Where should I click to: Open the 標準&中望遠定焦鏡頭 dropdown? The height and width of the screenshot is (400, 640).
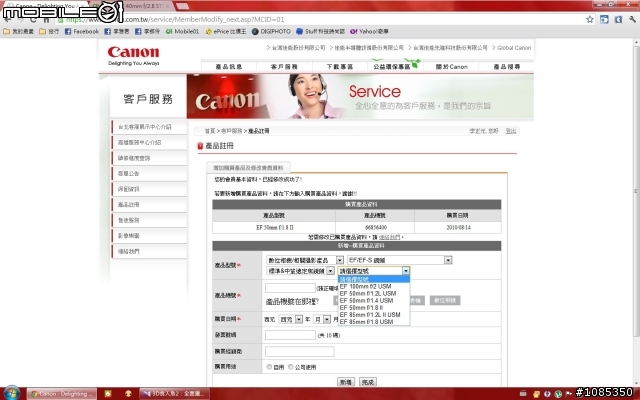(x=300, y=271)
